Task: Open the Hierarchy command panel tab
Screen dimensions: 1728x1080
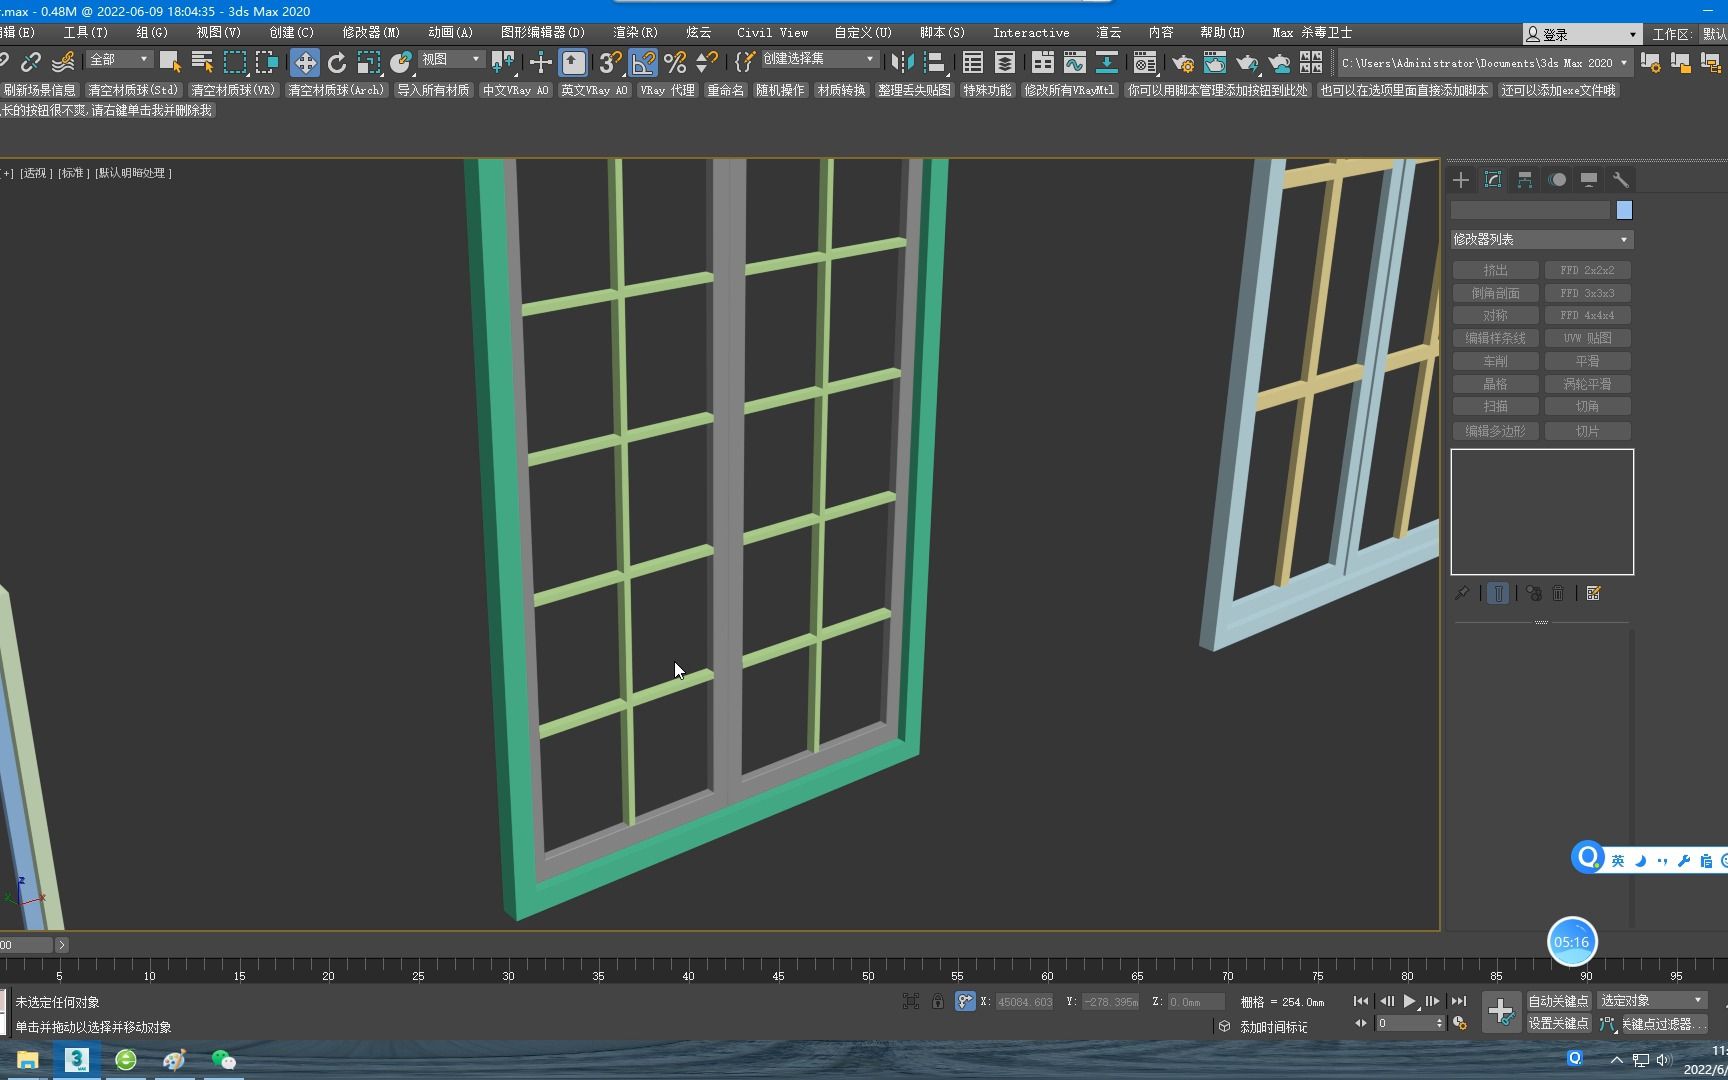Action: (x=1525, y=180)
